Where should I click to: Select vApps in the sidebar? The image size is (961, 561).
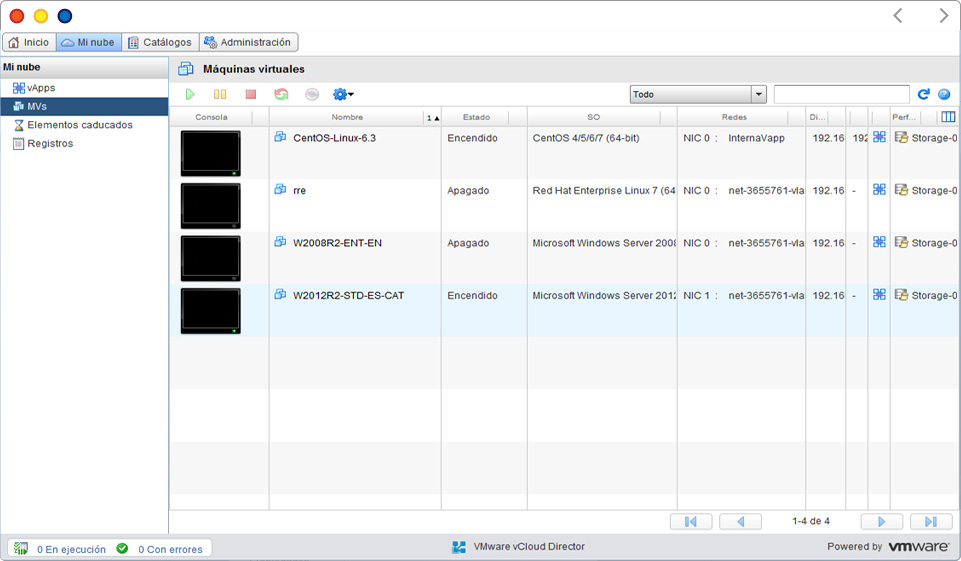41,88
